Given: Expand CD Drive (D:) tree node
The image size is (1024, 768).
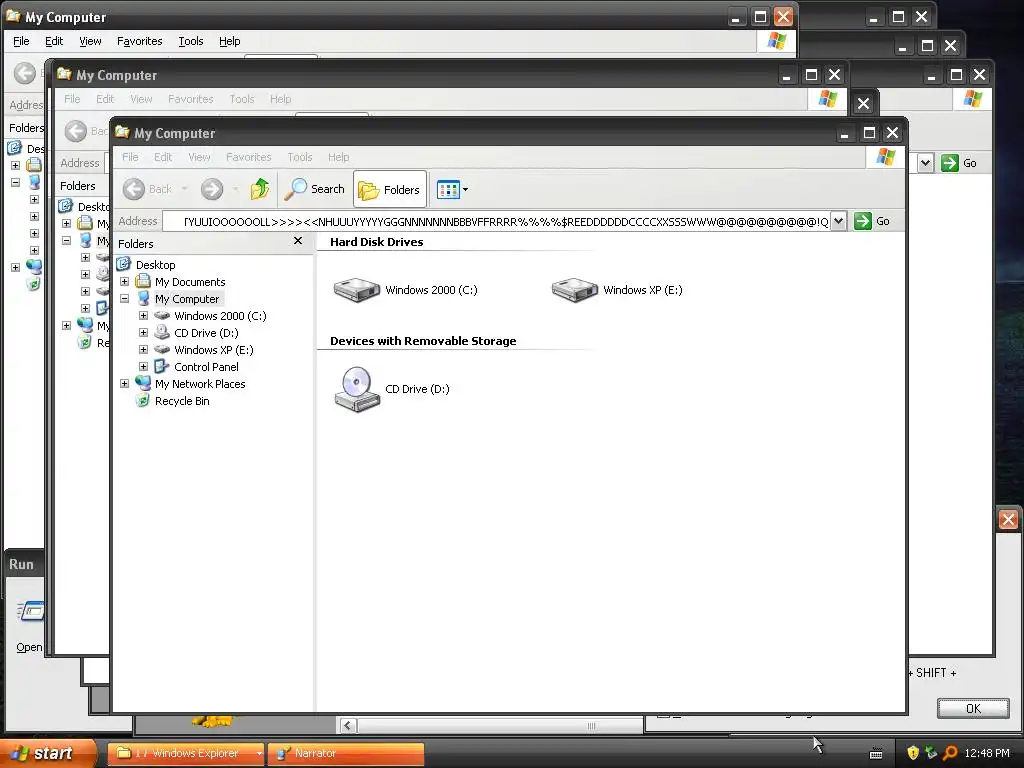Looking at the screenshot, I should (x=144, y=332).
